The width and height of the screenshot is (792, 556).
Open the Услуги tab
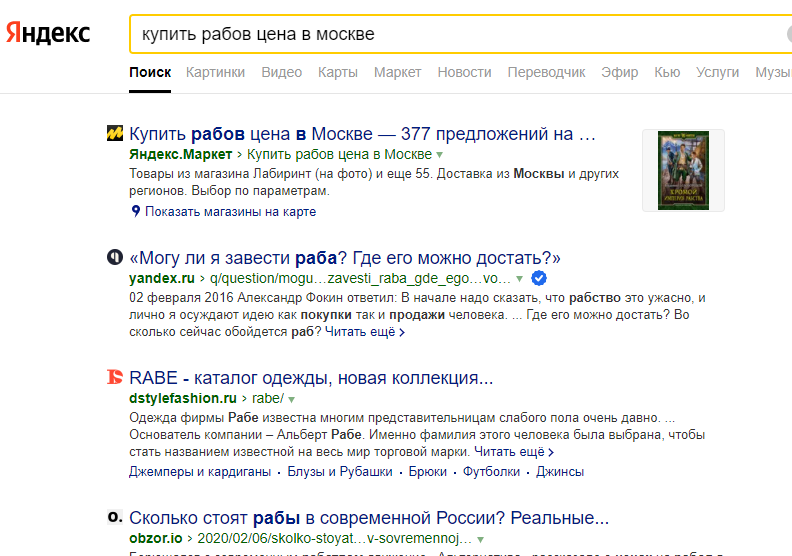click(x=717, y=72)
